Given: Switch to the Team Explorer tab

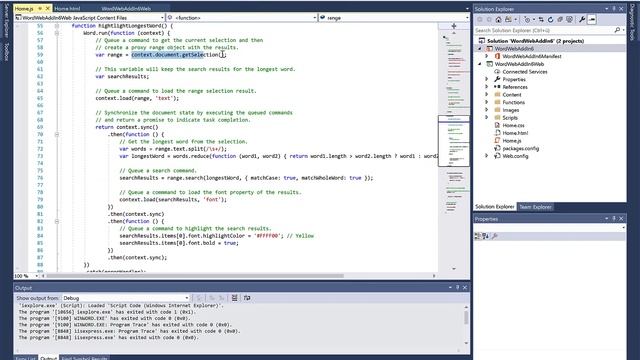Looking at the screenshot, I should 535,207.
